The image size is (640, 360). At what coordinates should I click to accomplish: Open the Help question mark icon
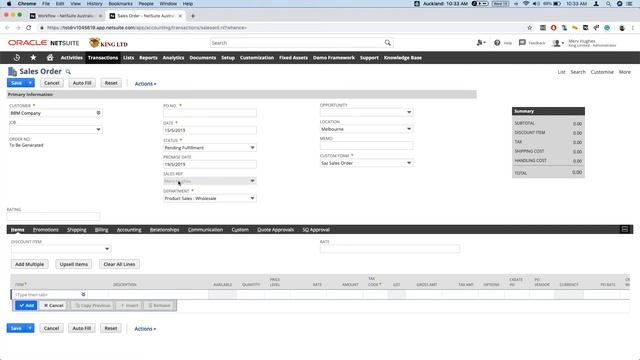(x=497, y=43)
